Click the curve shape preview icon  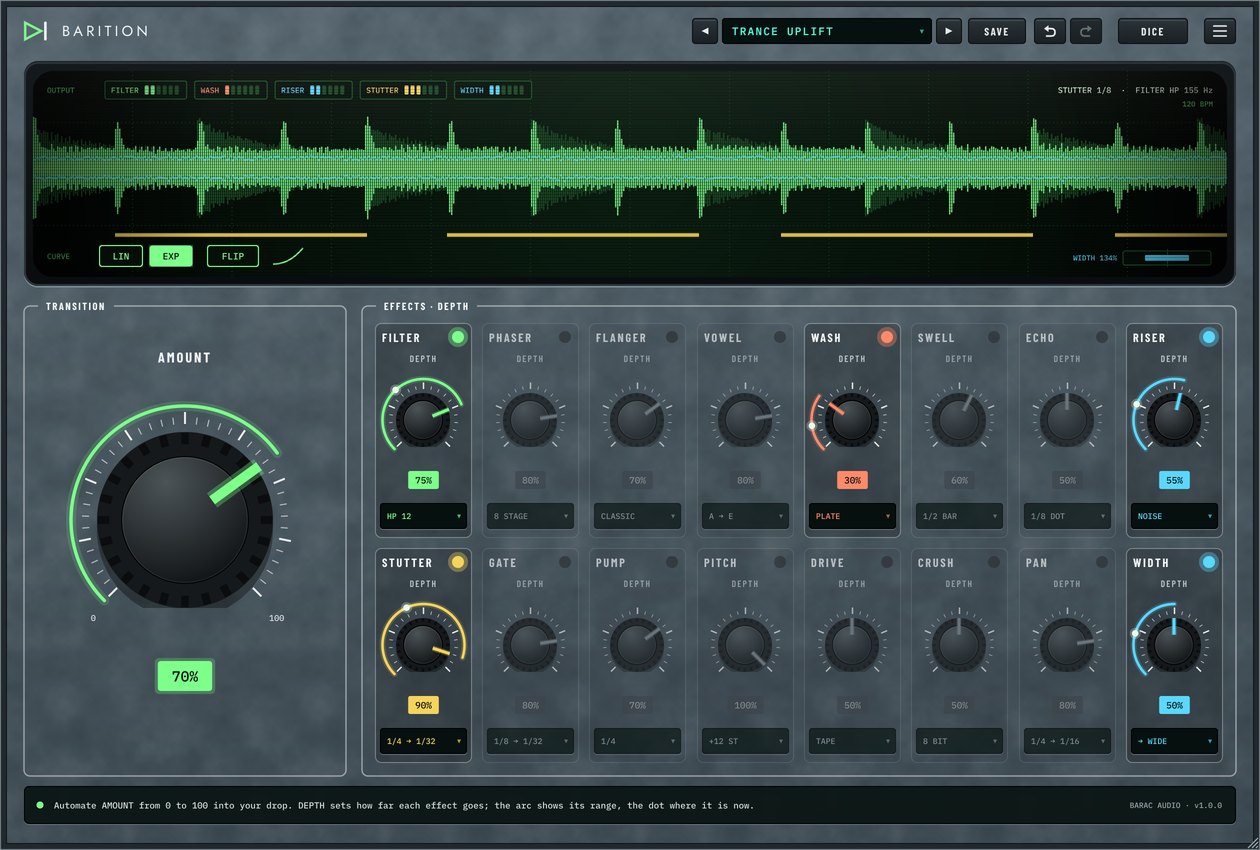click(289, 256)
